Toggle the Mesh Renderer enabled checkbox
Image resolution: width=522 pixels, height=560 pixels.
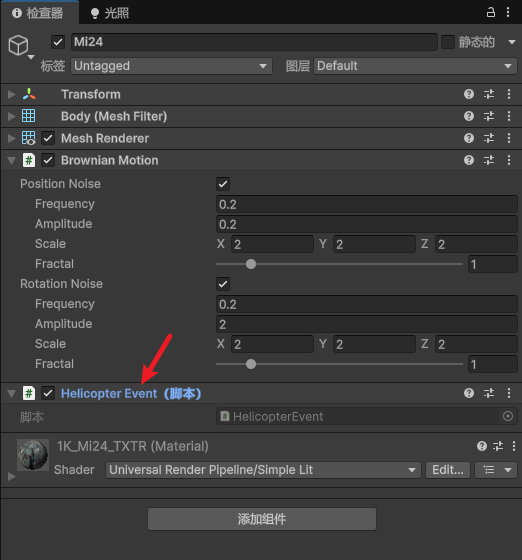pyautogui.click(x=48, y=138)
